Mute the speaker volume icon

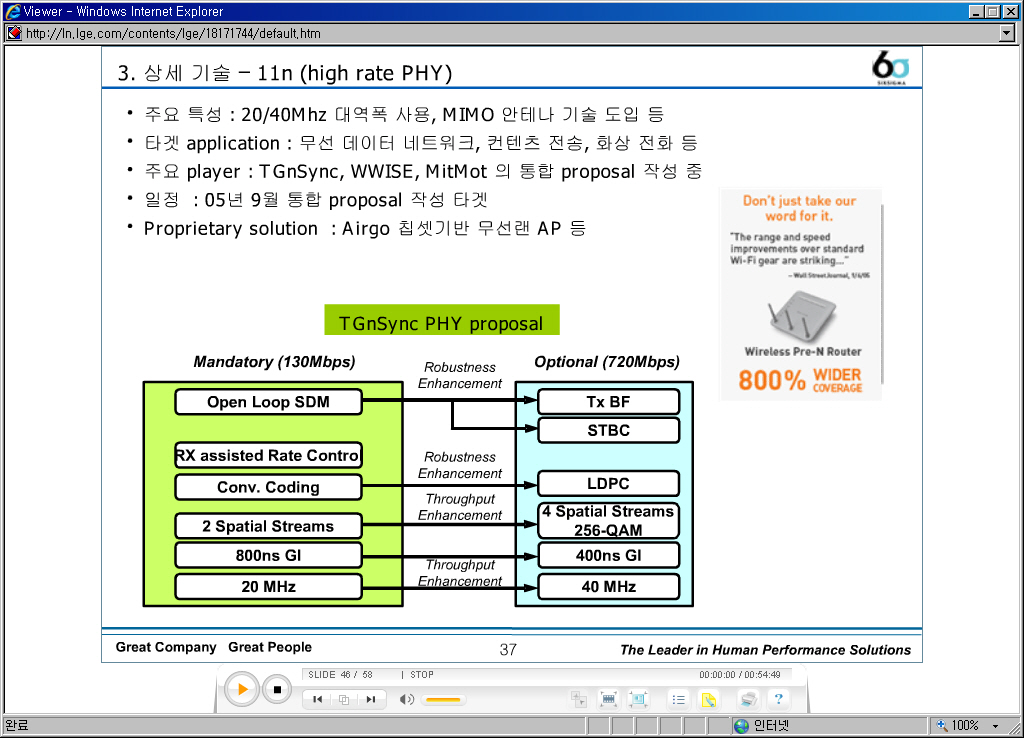pos(407,699)
